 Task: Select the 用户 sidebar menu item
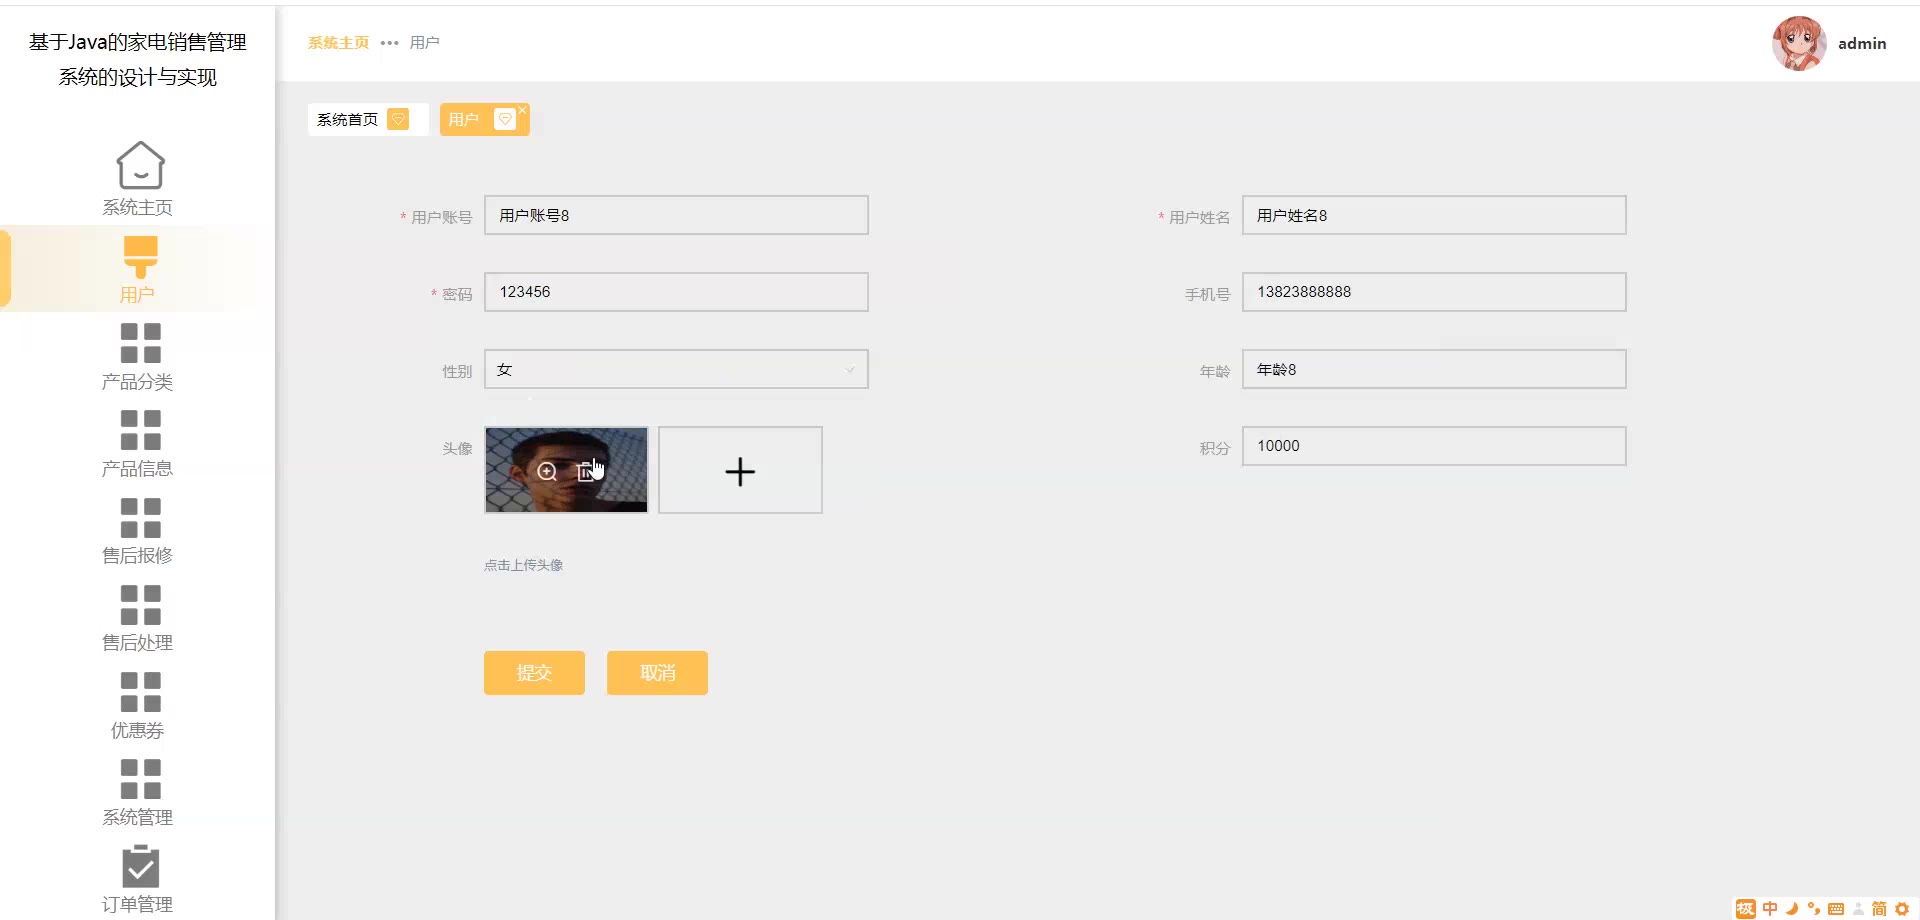[138, 269]
